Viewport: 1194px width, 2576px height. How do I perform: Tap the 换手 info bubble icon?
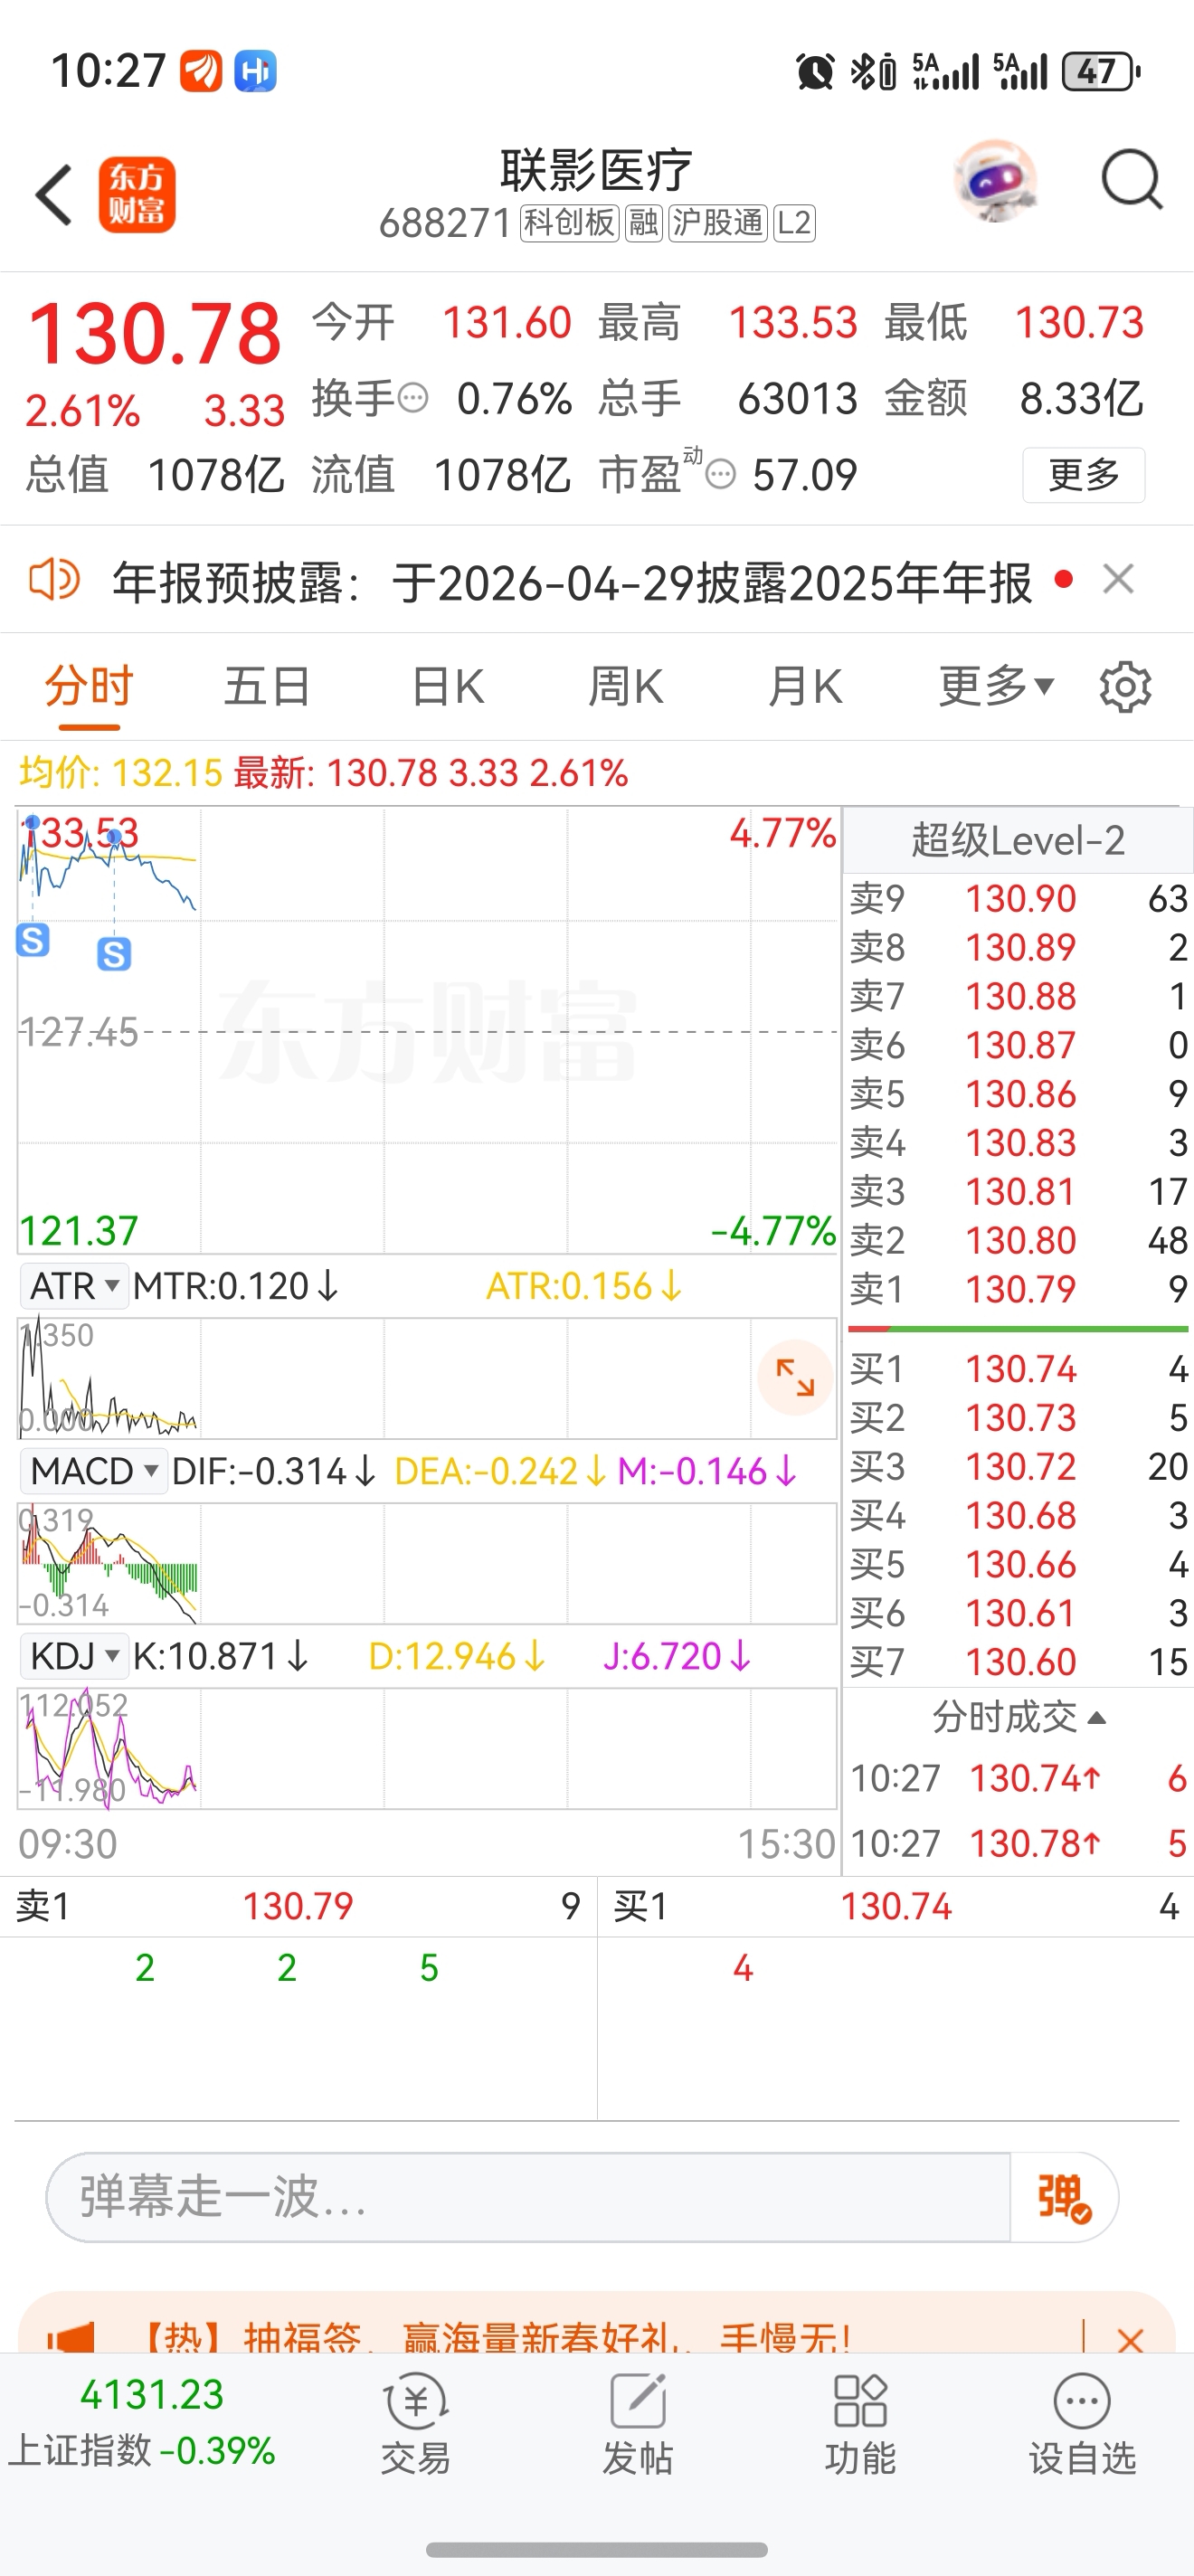click(x=413, y=399)
